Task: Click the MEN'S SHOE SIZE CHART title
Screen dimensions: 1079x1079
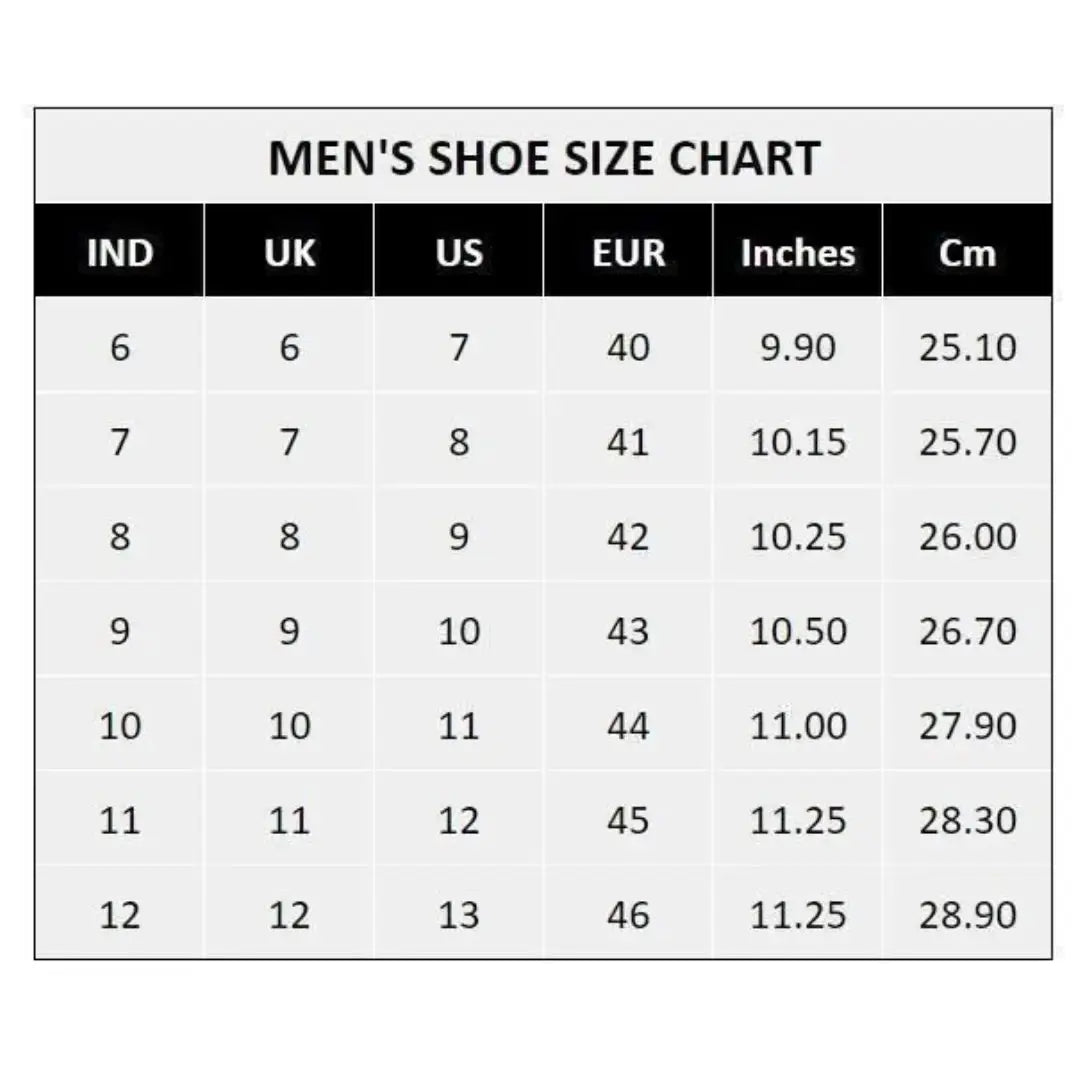Action: (x=544, y=159)
